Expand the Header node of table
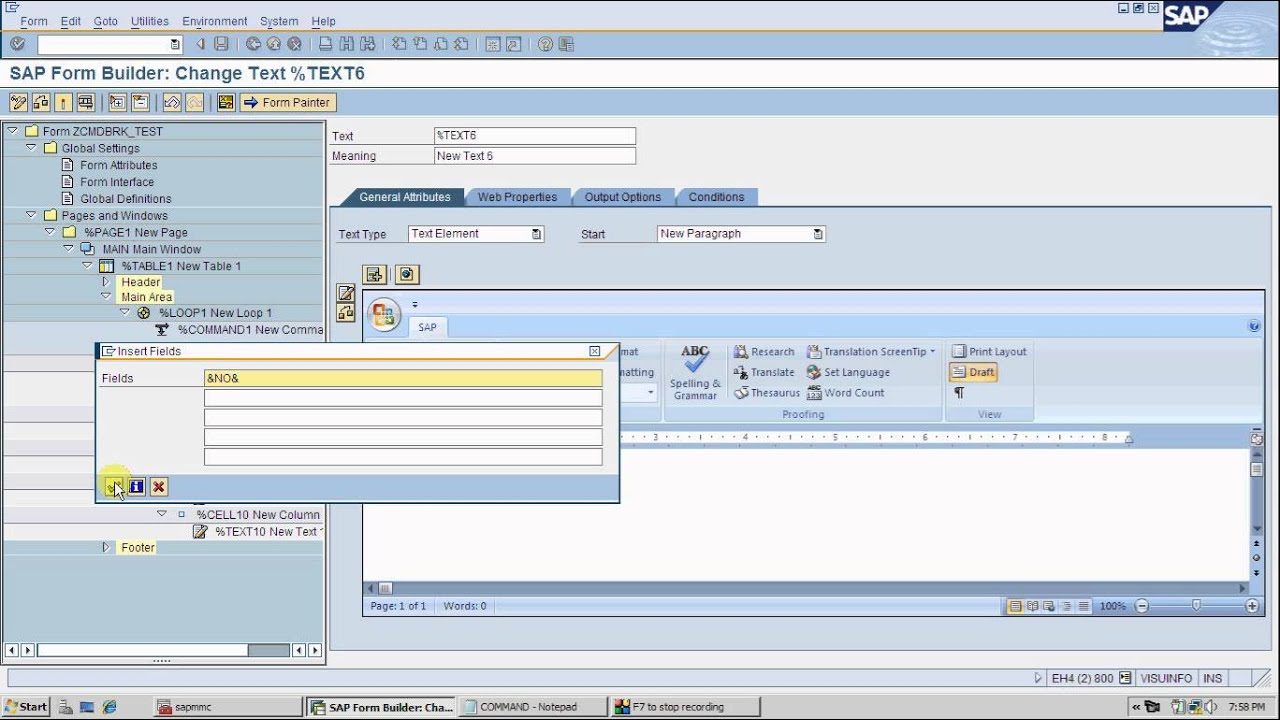 point(106,282)
